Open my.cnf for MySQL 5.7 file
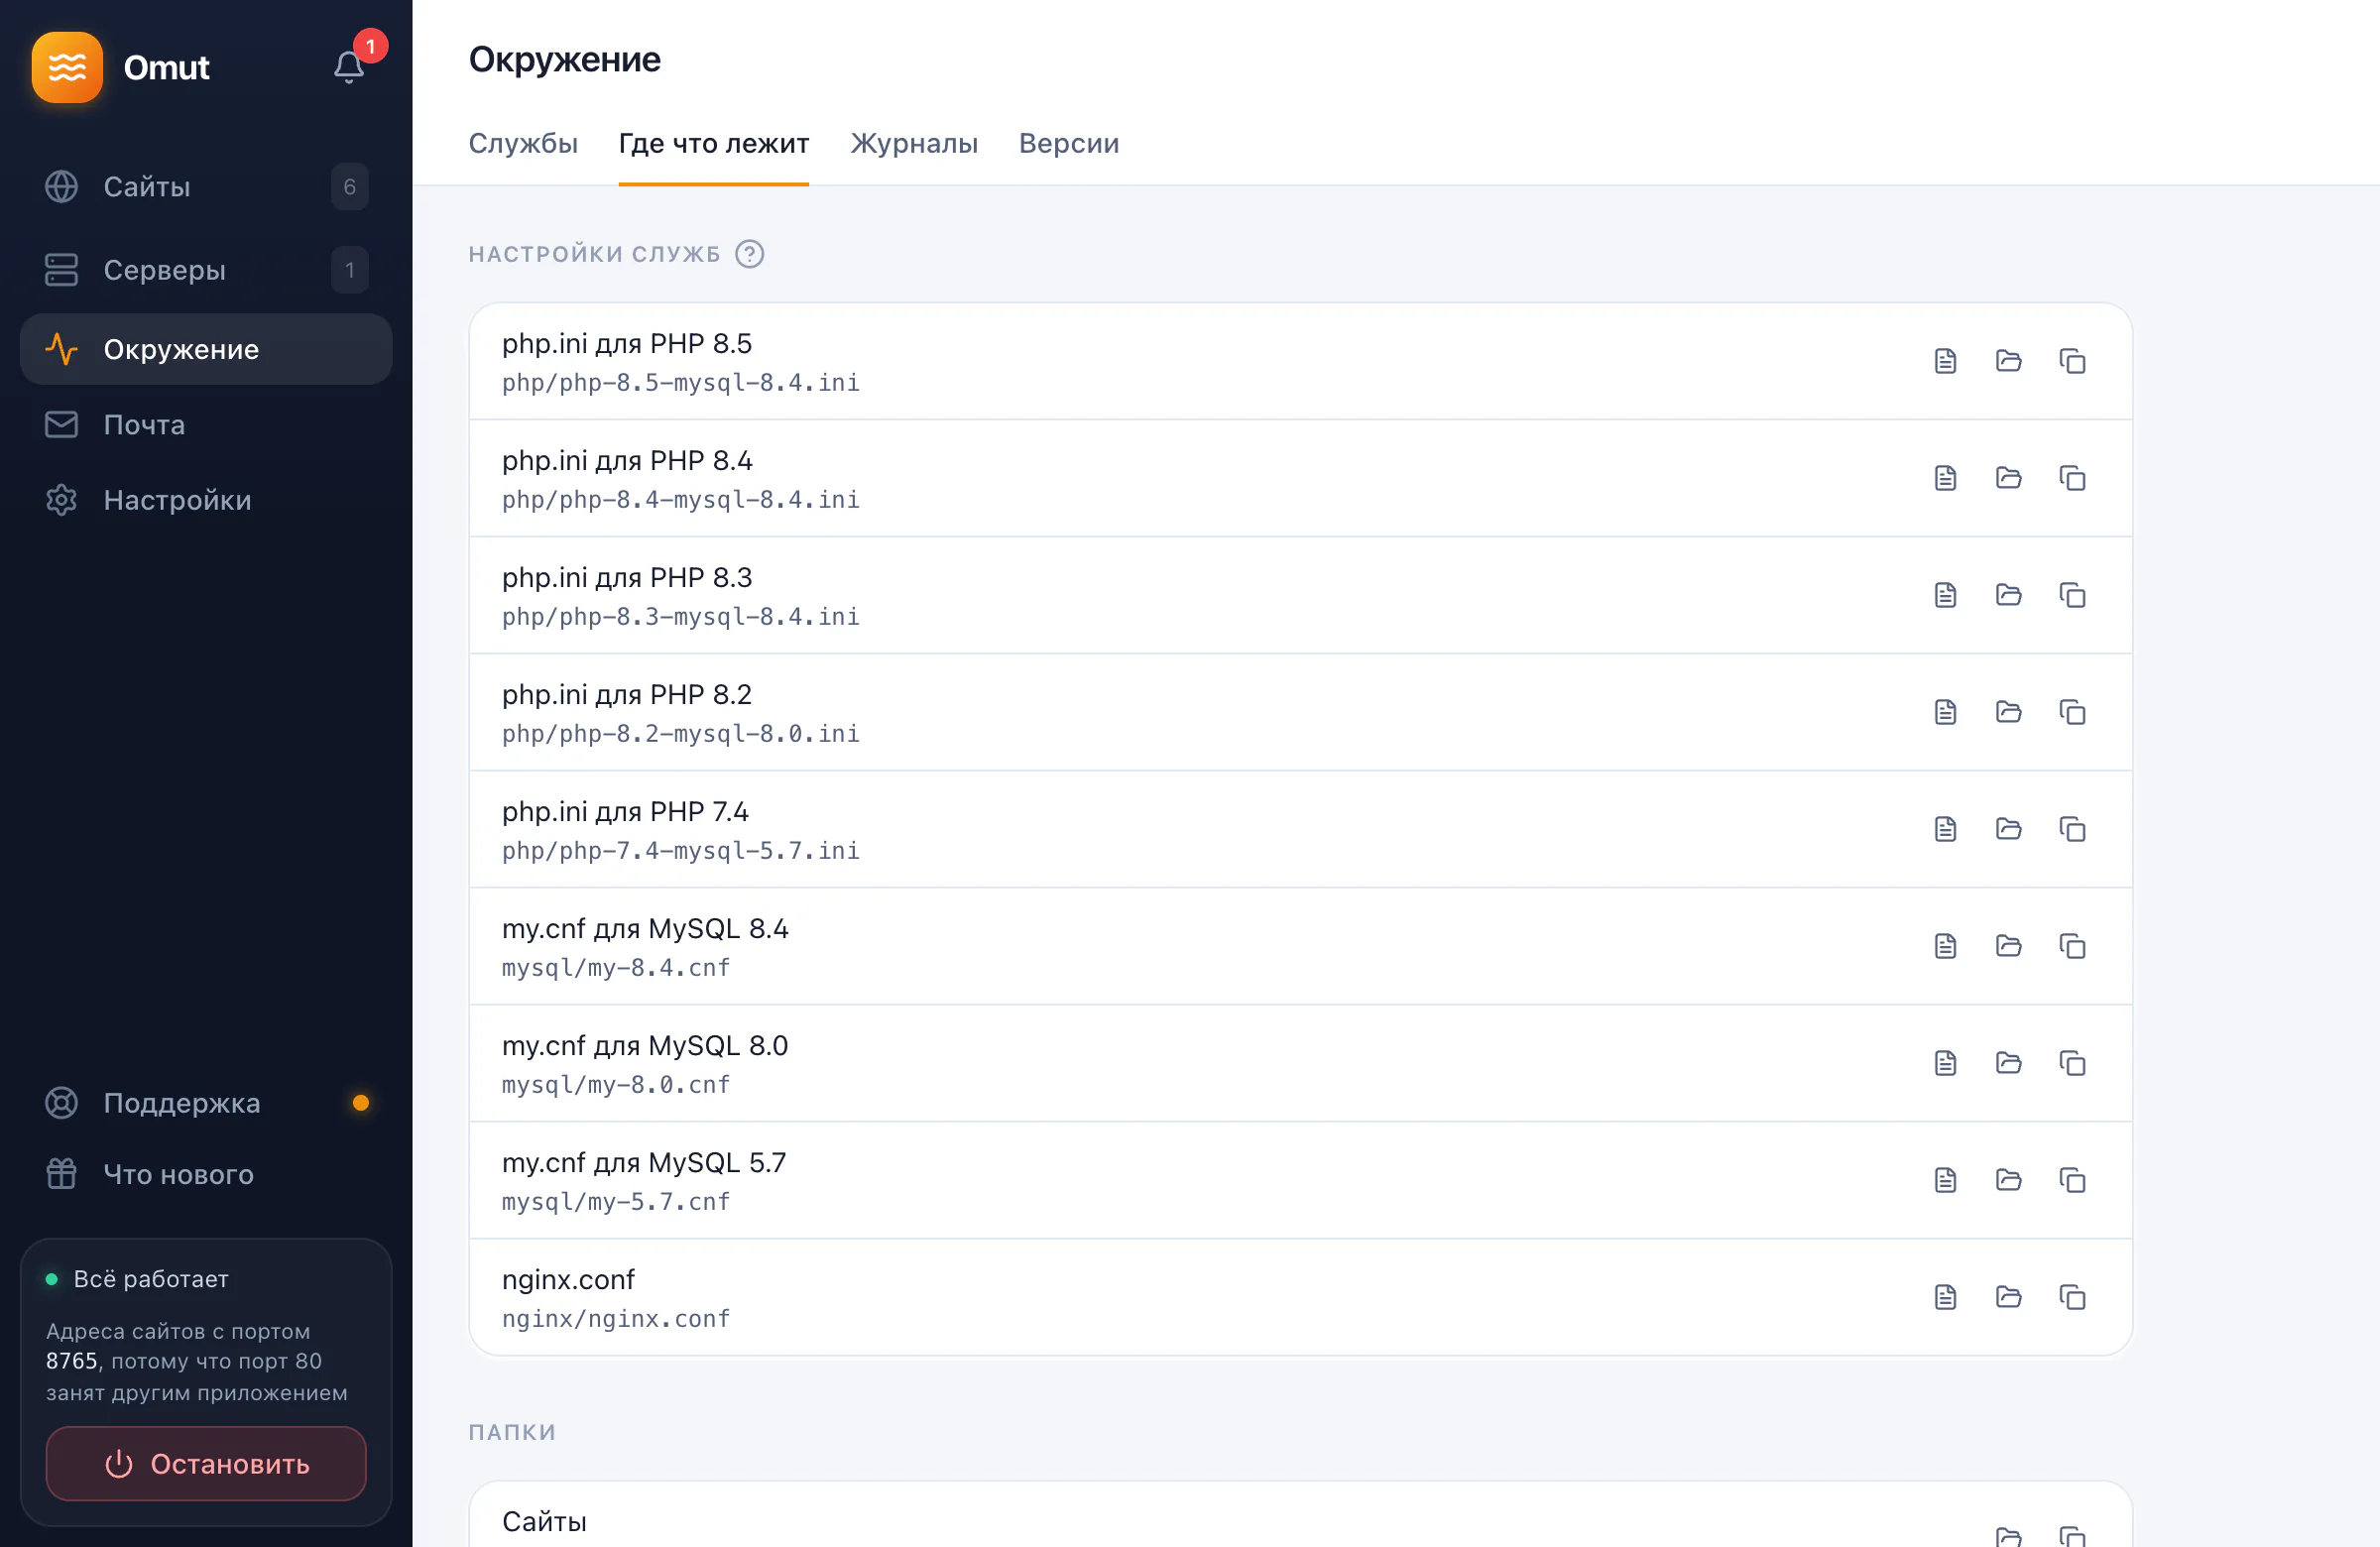This screenshot has width=2380, height=1547. (x=1945, y=1180)
